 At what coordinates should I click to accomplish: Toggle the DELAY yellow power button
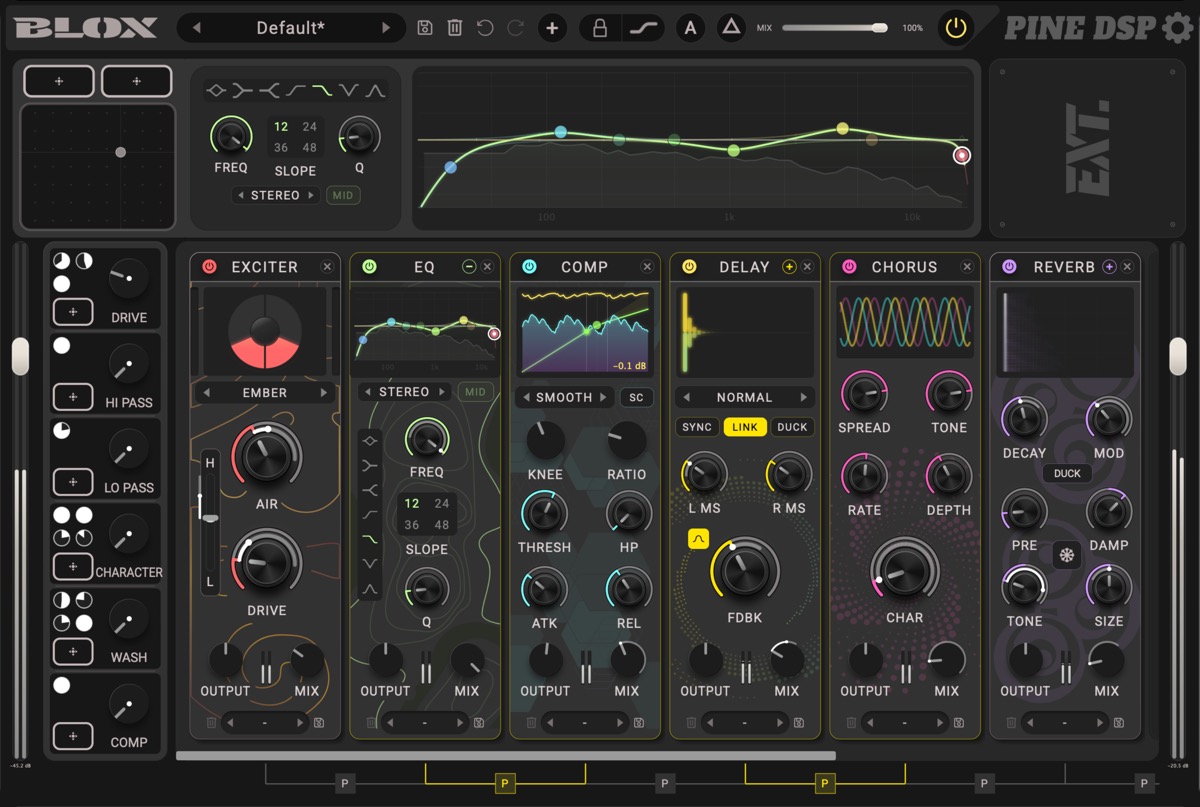(689, 267)
